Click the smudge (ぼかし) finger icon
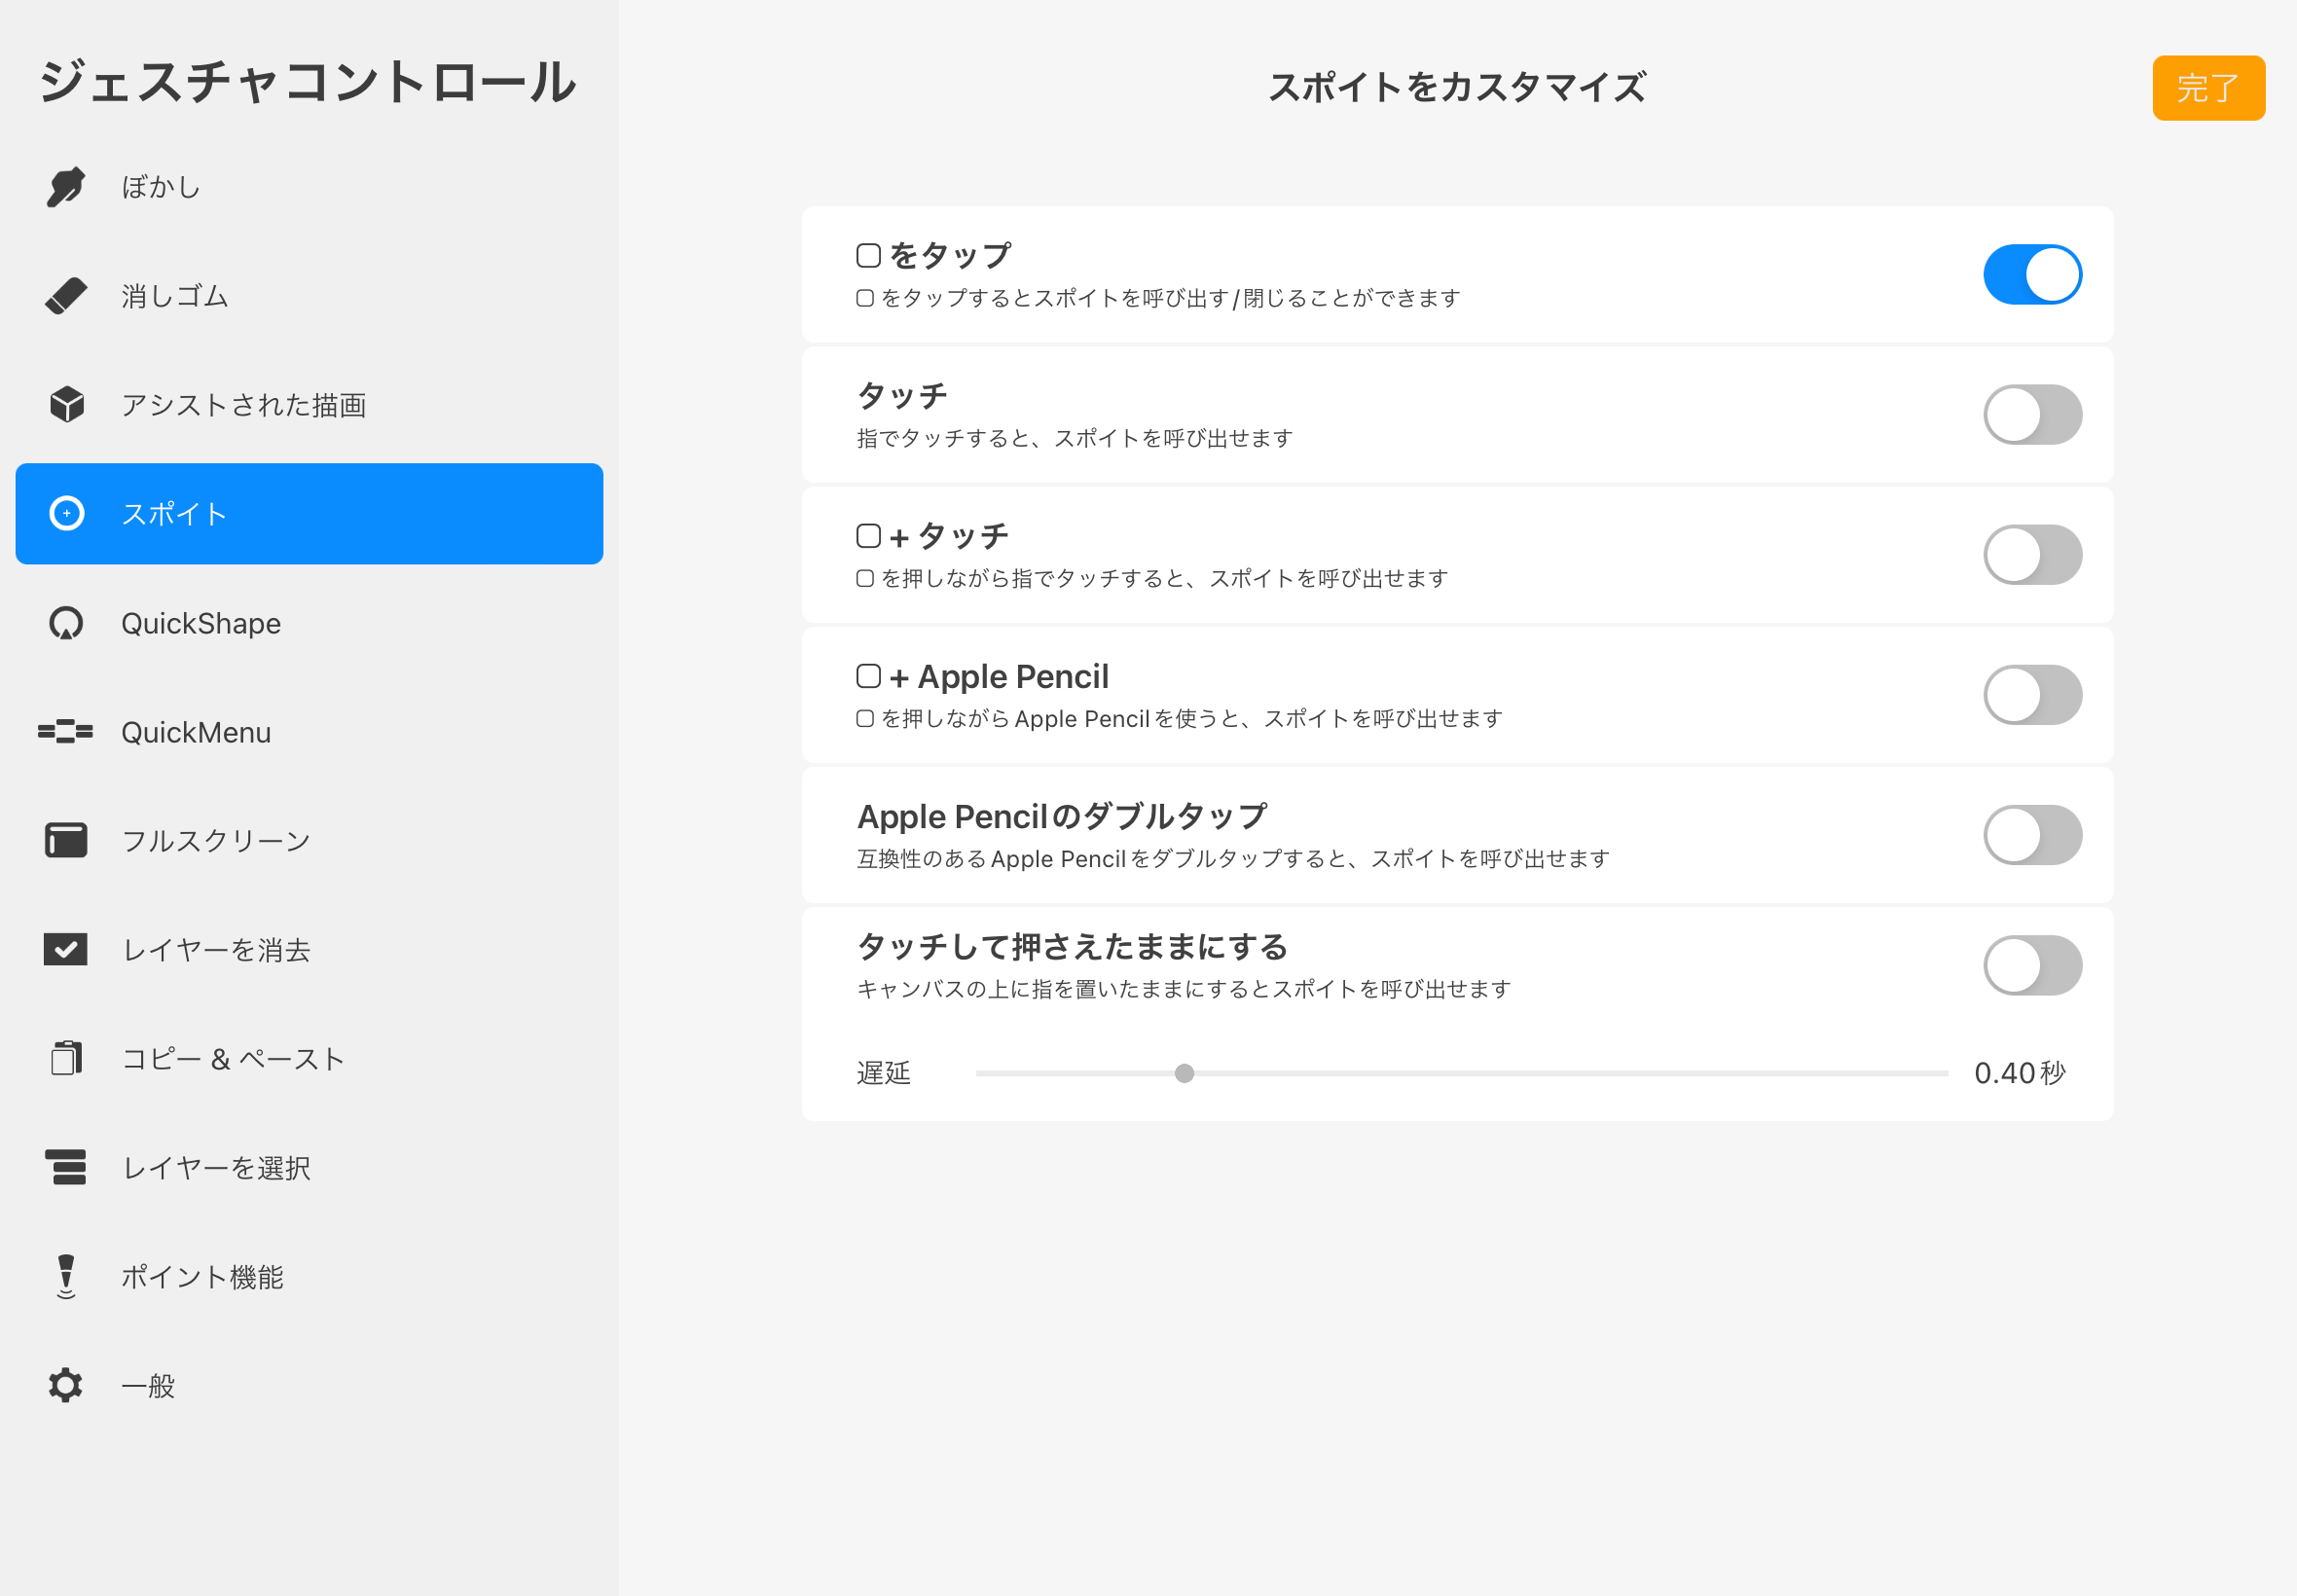 pyautogui.click(x=66, y=187)
